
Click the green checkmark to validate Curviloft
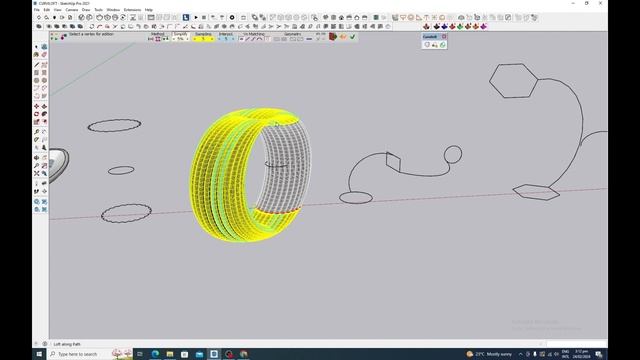[352, 37]
